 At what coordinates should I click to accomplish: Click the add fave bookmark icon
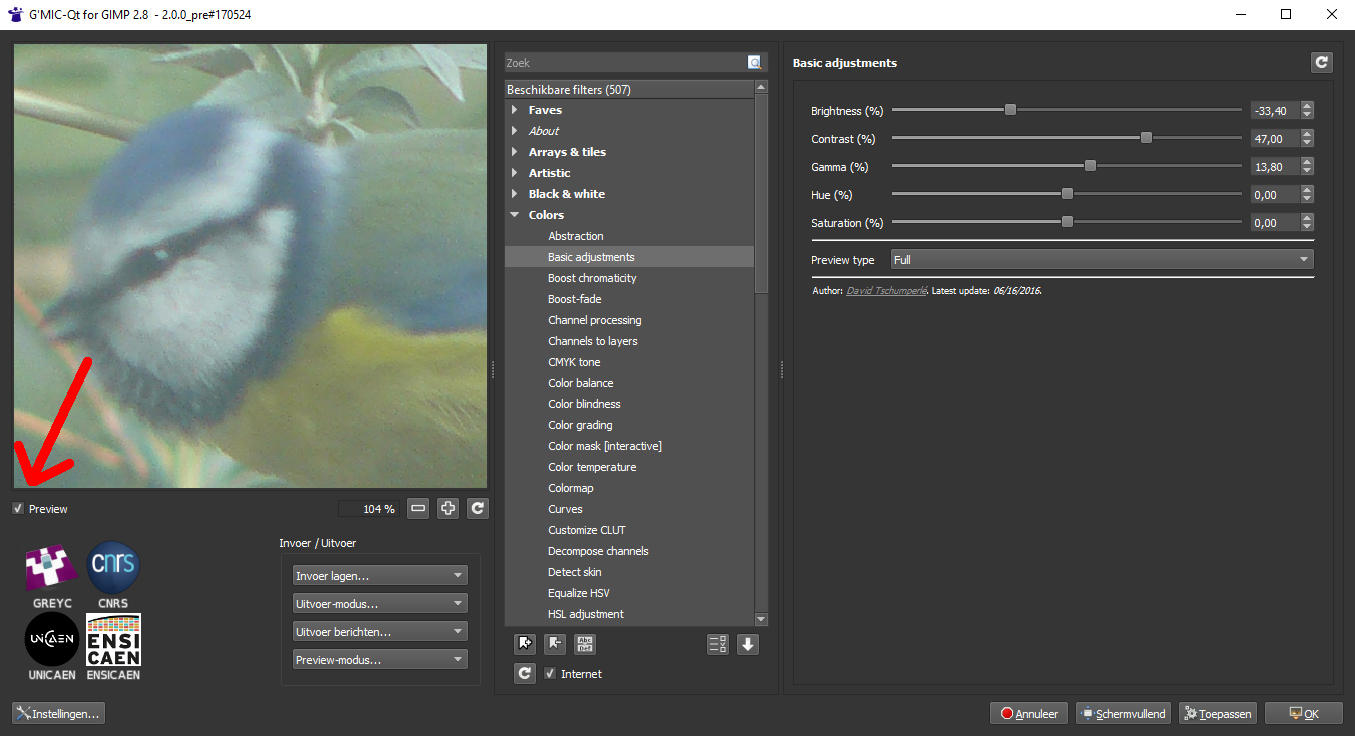(525, 644)
